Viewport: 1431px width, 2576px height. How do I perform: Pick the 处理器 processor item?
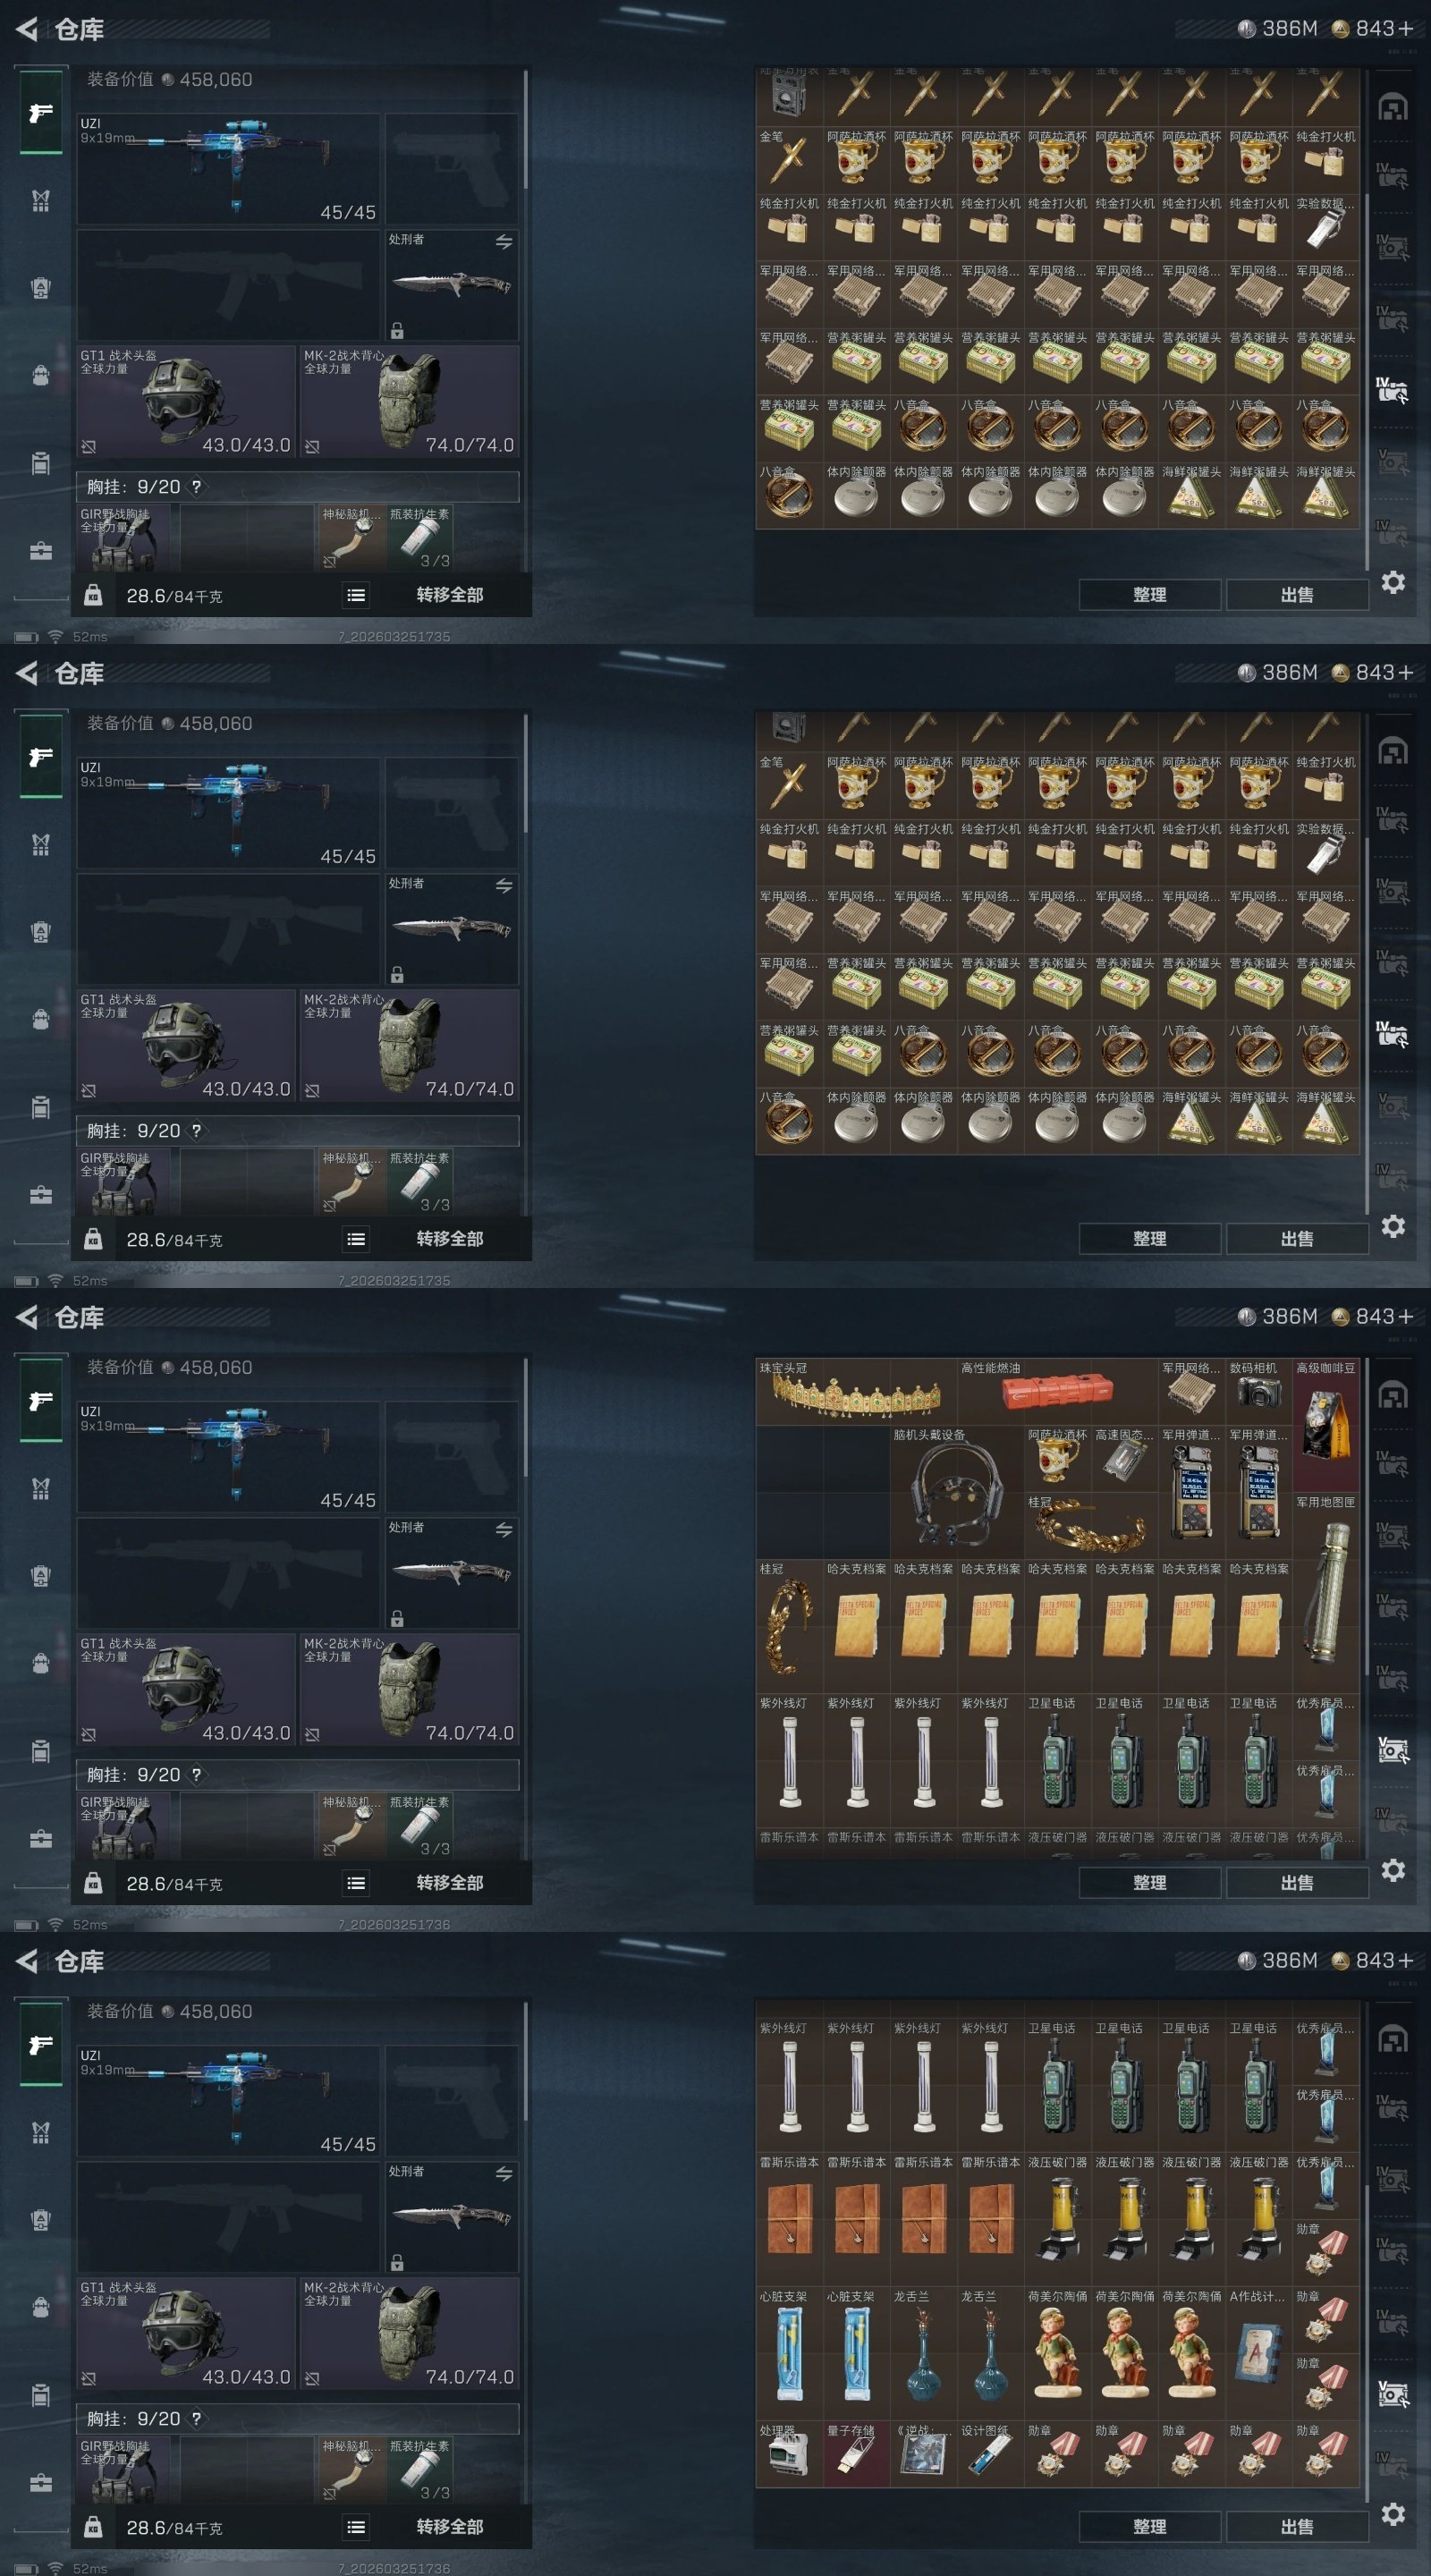pos(789,2454)
